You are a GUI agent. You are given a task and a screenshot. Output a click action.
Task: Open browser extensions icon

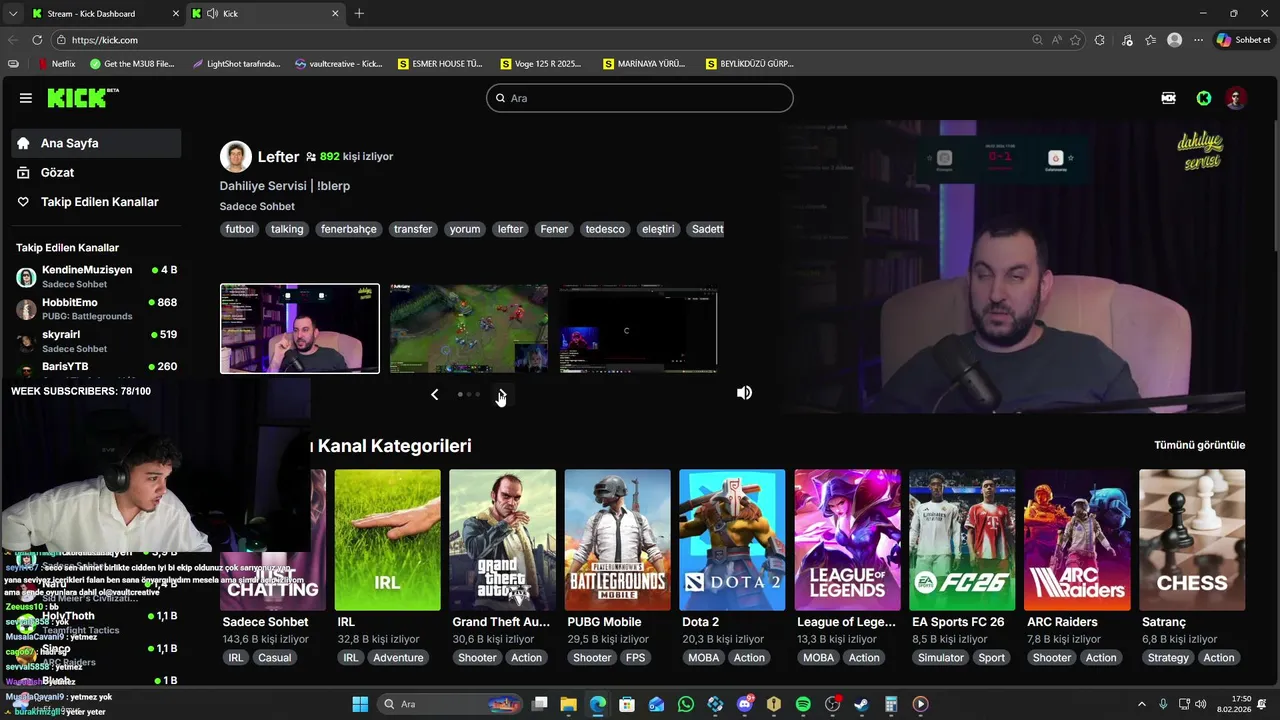(1100, 40)
